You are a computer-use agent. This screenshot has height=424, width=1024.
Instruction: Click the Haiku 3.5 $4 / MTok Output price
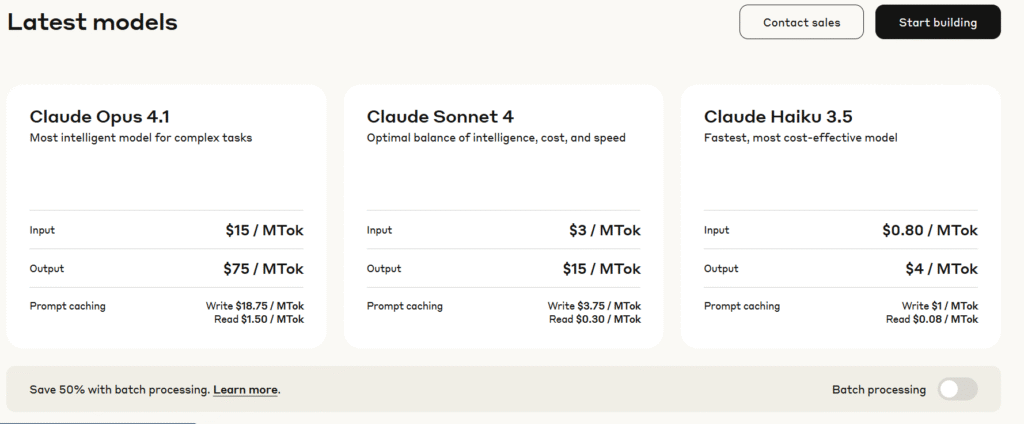pos(942,268)
